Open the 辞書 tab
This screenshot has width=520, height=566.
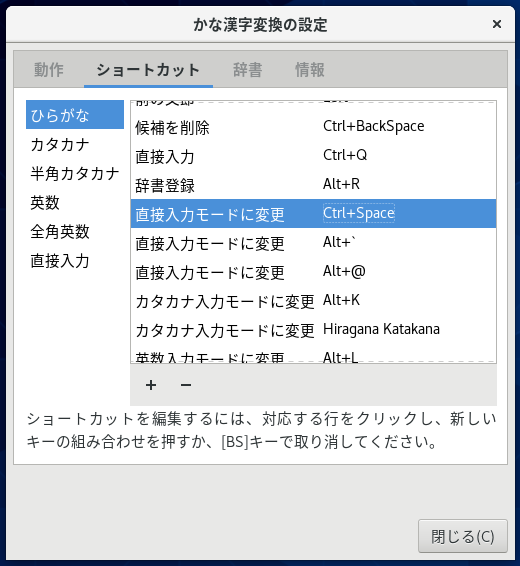click(x=248, y=69)
